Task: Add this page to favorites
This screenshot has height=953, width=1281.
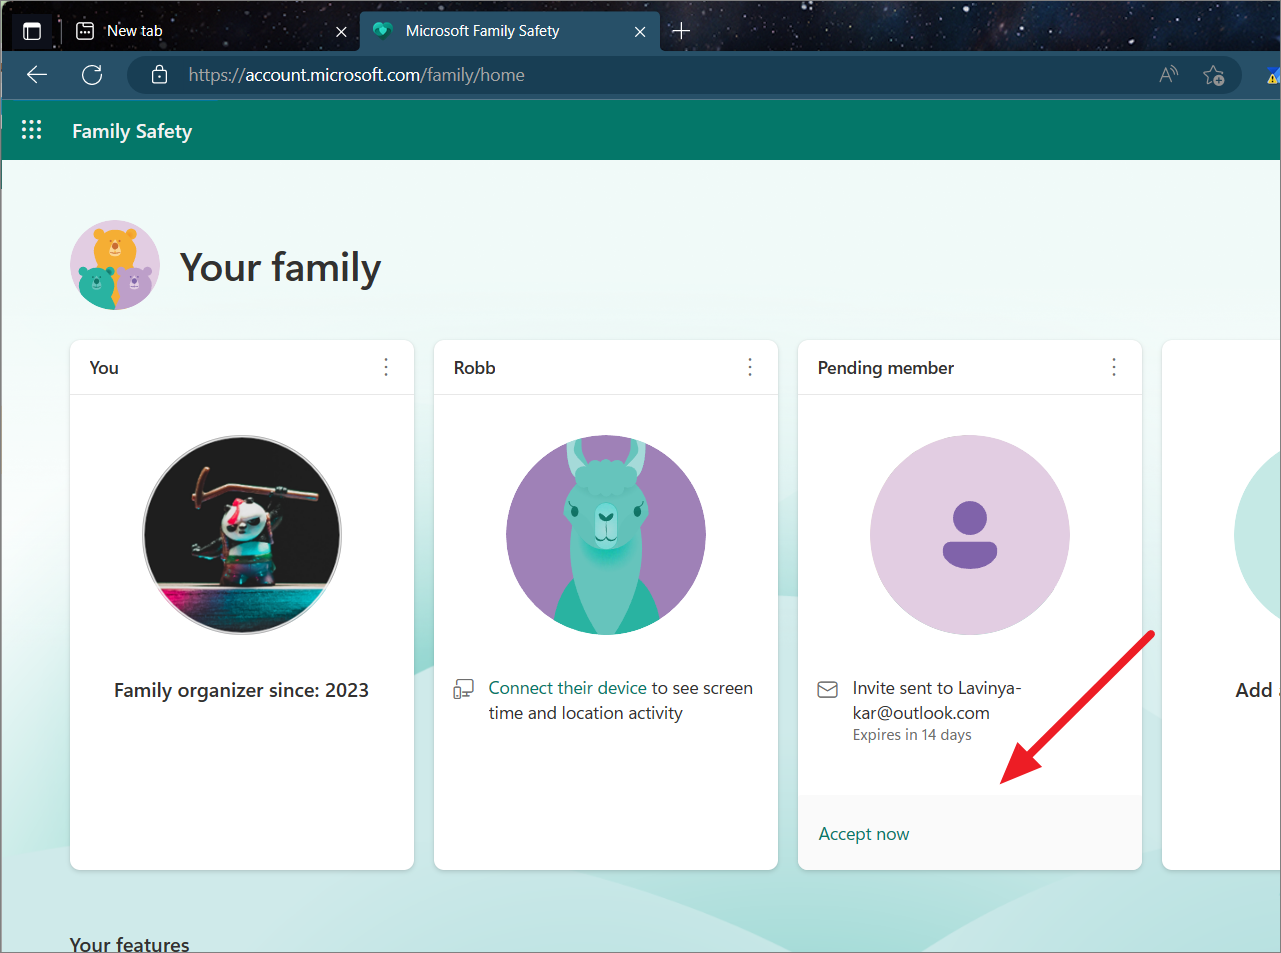Action: [1214, 75]
